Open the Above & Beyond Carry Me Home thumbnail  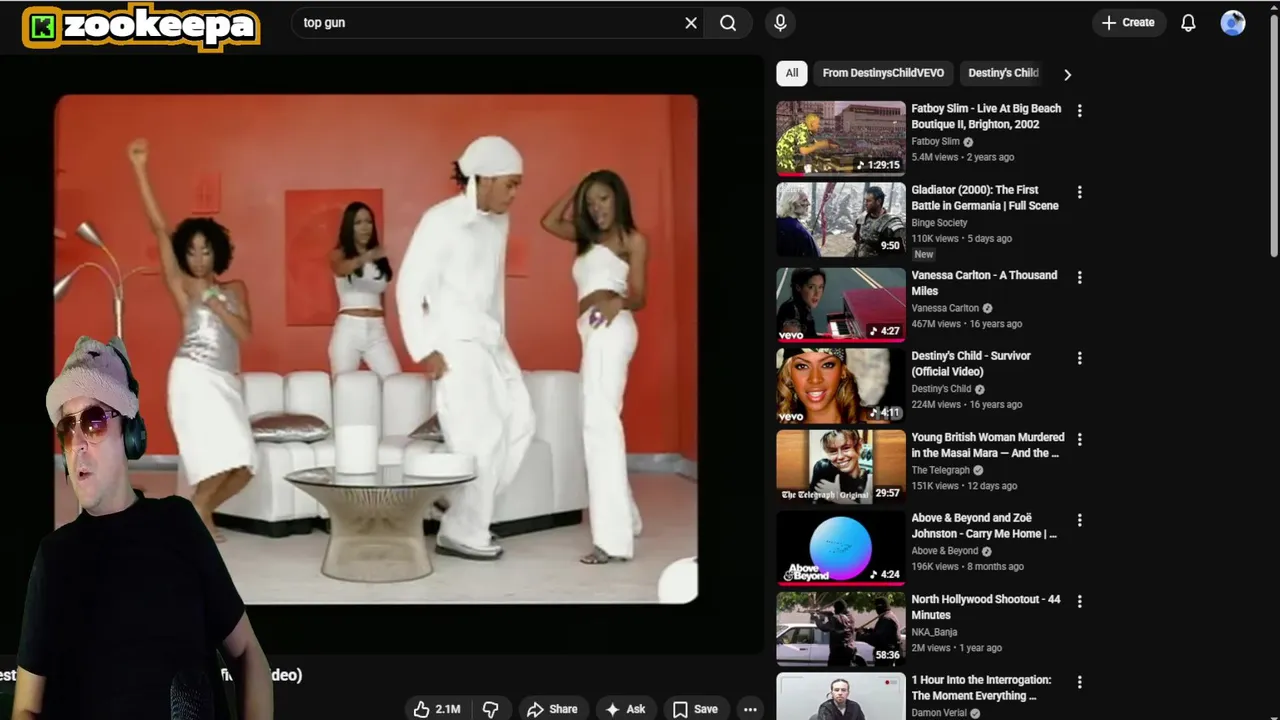pos(841,547)
